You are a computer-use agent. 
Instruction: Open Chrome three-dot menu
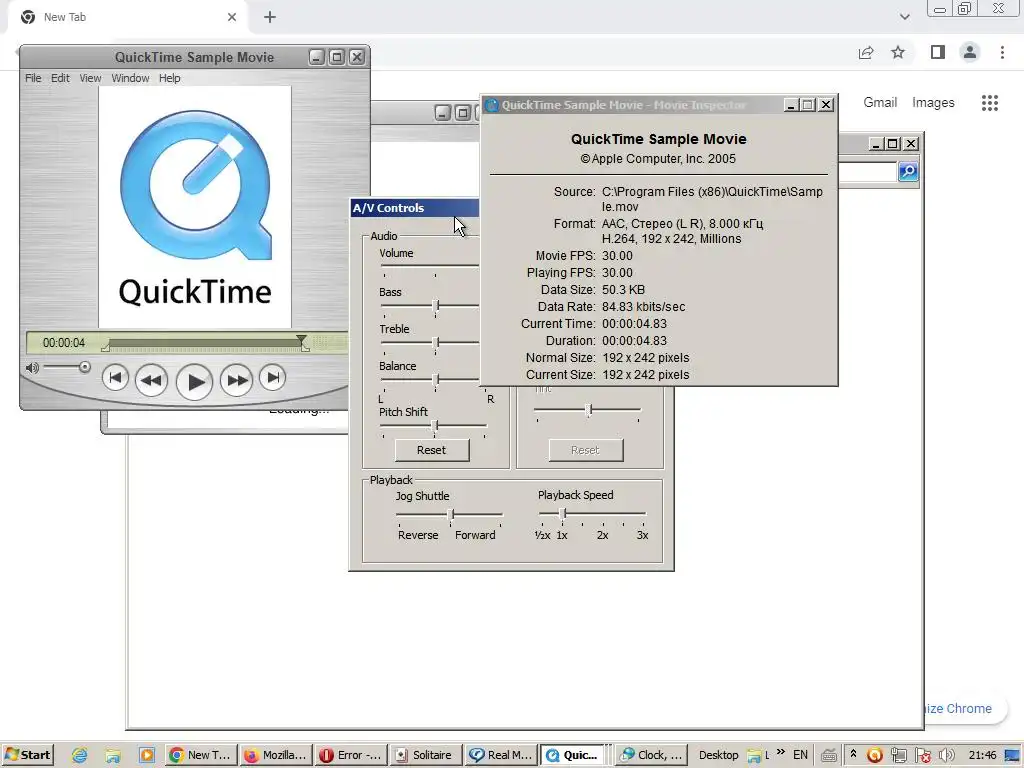tap(1002, 52)
